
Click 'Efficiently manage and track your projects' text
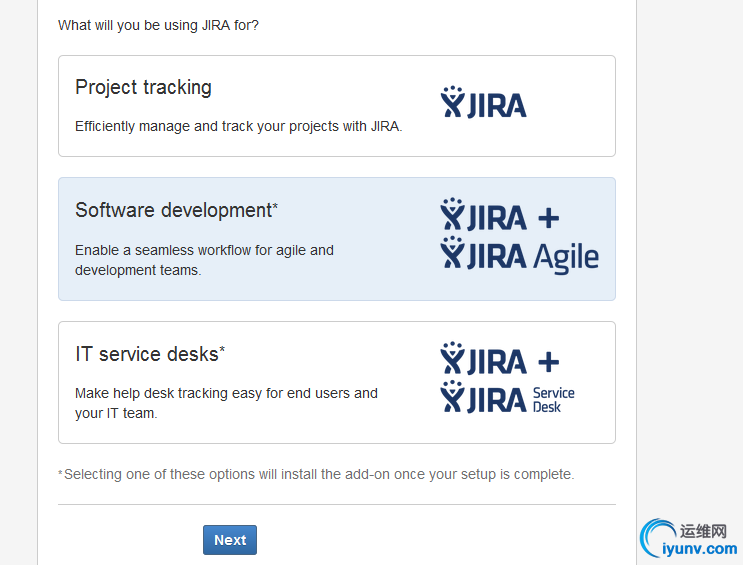(238, 127)
